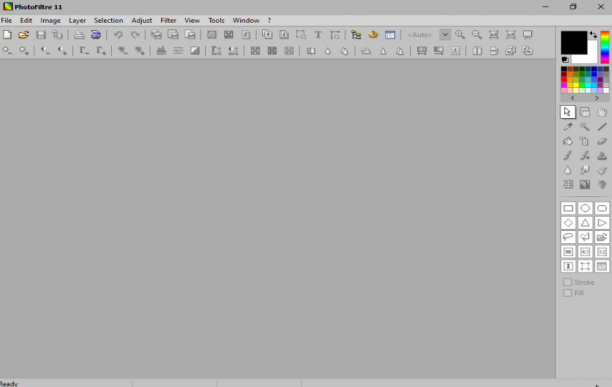
Task: Select the Spray can tool
Action: 585,141
